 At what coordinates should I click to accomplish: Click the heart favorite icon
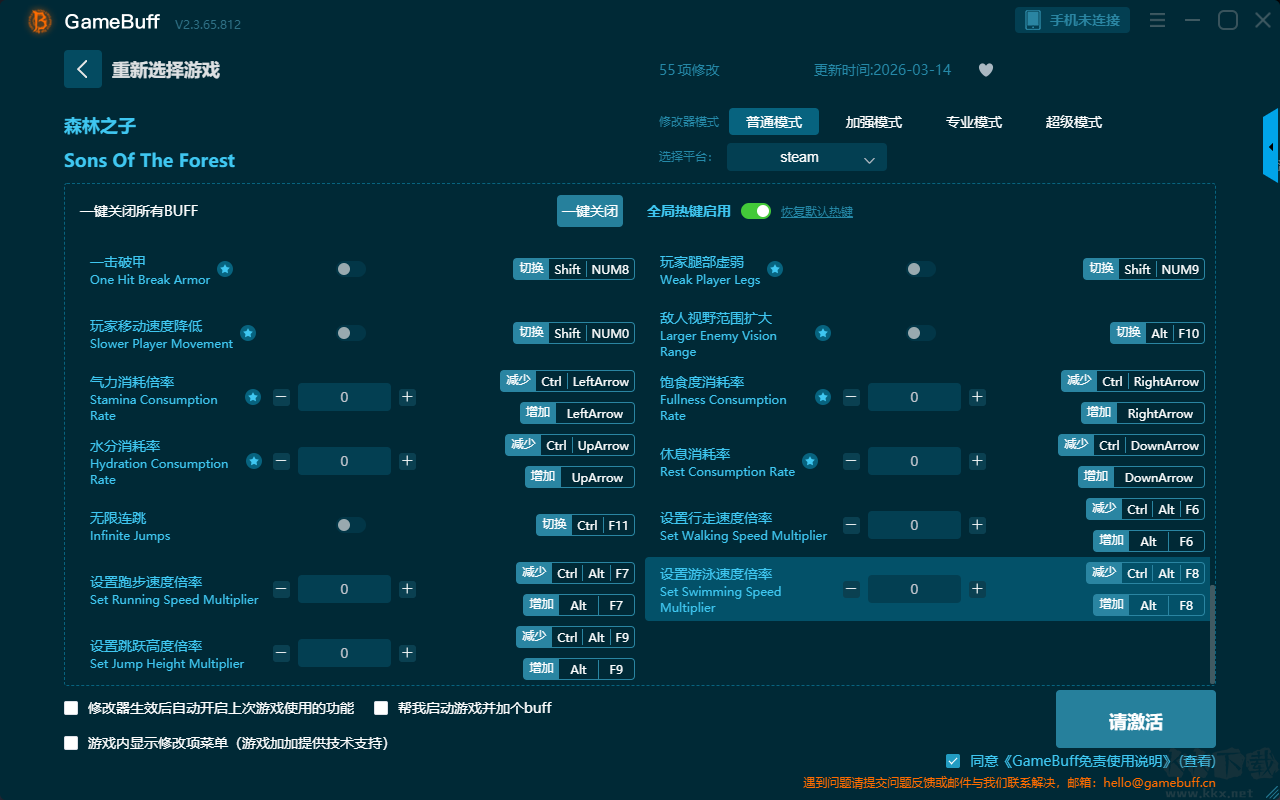985,70
